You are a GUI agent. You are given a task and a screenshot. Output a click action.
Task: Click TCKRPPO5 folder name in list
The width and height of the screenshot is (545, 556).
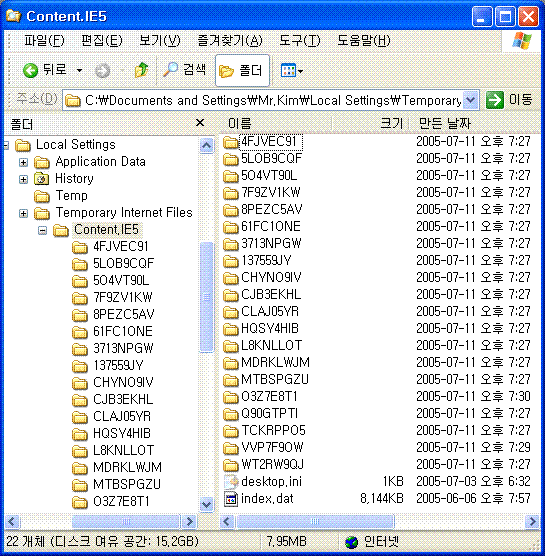[x=273, y=430]
